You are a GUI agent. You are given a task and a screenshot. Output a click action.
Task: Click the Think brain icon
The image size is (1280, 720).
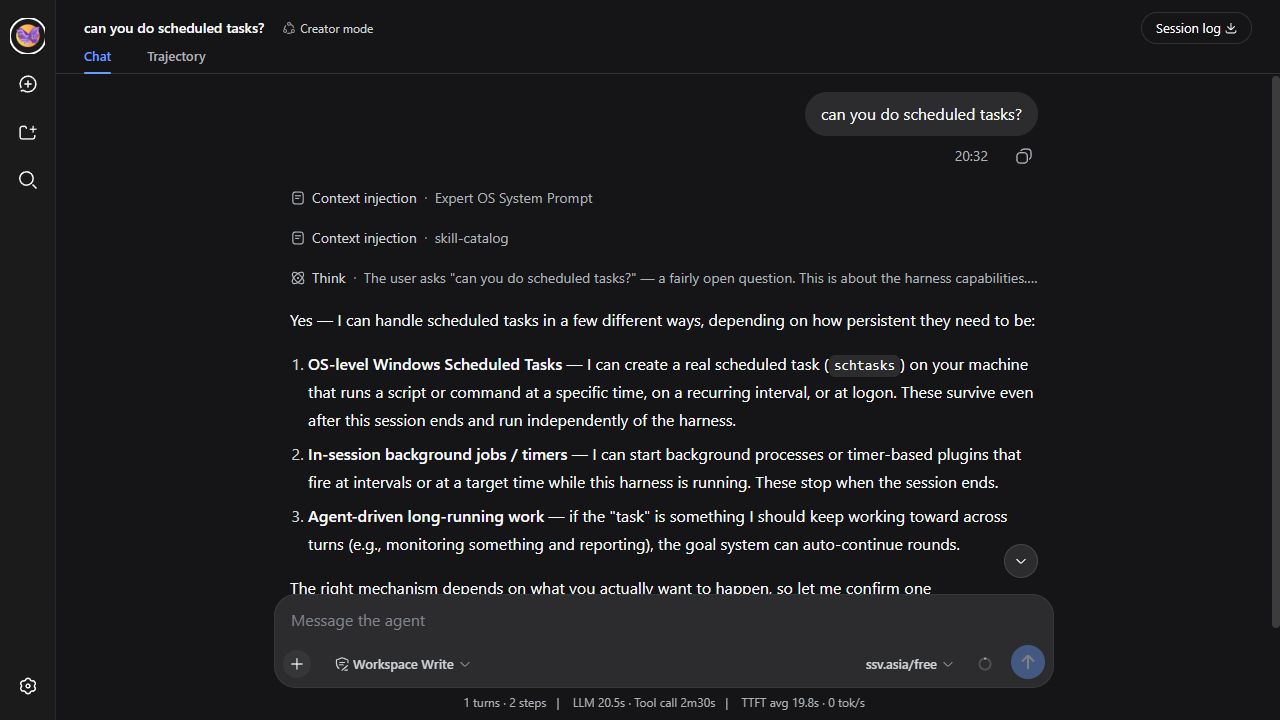pyautogui.click(x=297, y=278)
